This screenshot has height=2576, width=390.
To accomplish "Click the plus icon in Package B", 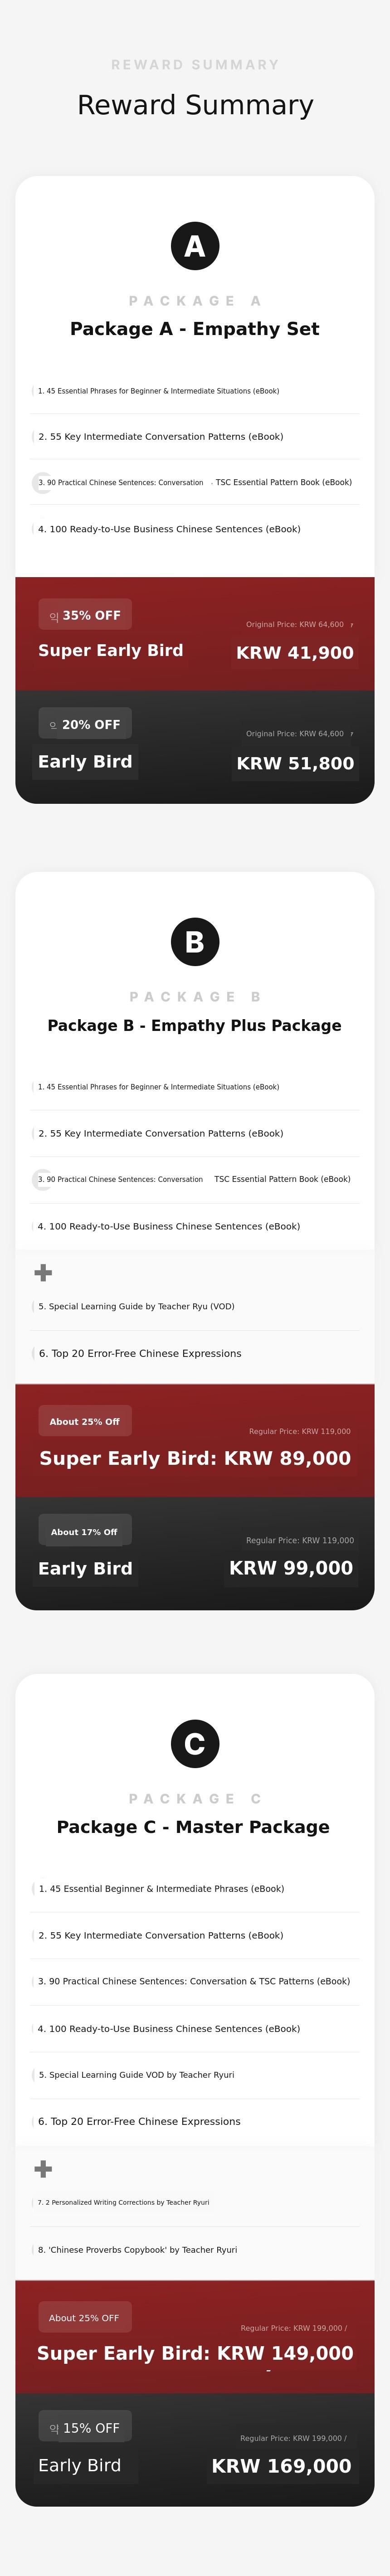I will pos(43,1272).
